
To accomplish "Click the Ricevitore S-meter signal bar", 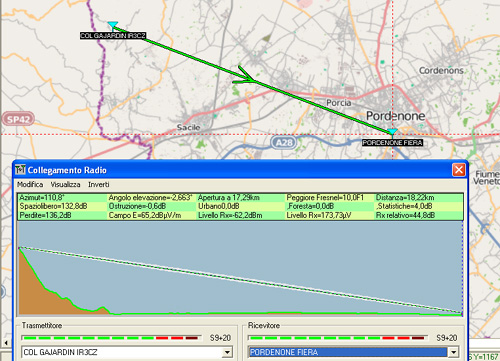I will pos(338,338).
